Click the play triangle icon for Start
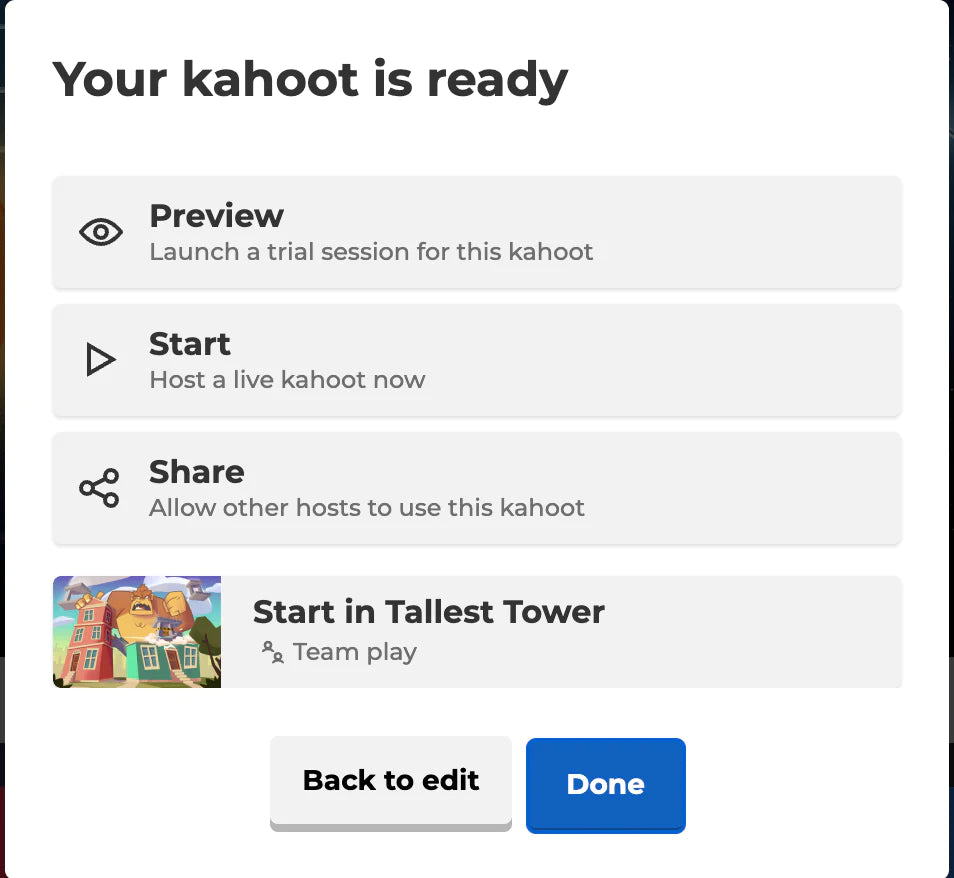954x878 pixels. click(x=100, y=360)
